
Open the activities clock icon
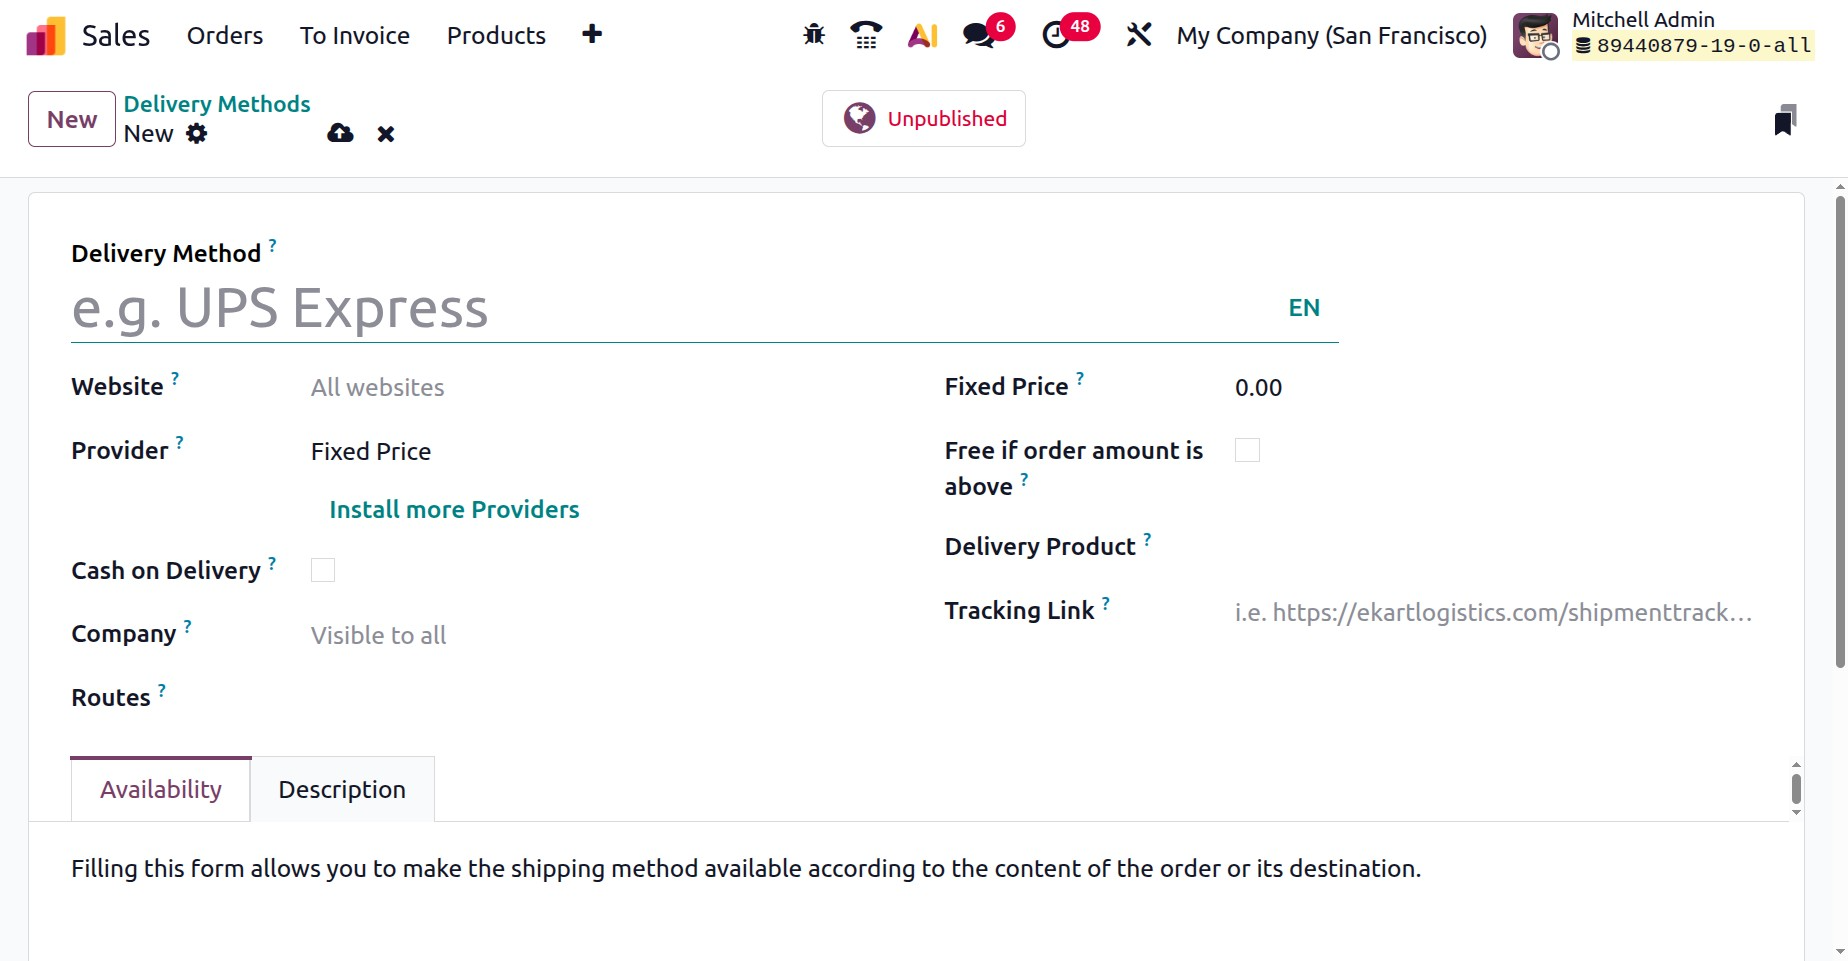pyautogui.click(x=1056, y=35)
